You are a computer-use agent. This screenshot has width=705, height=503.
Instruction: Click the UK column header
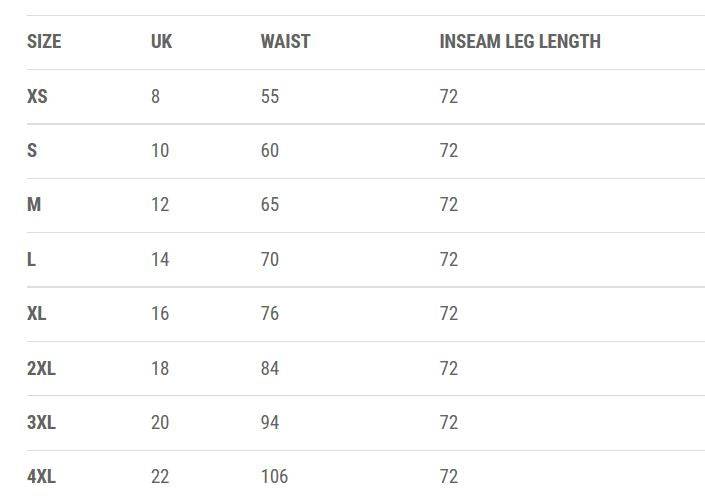pyautogui.click(x=161, y=42)
